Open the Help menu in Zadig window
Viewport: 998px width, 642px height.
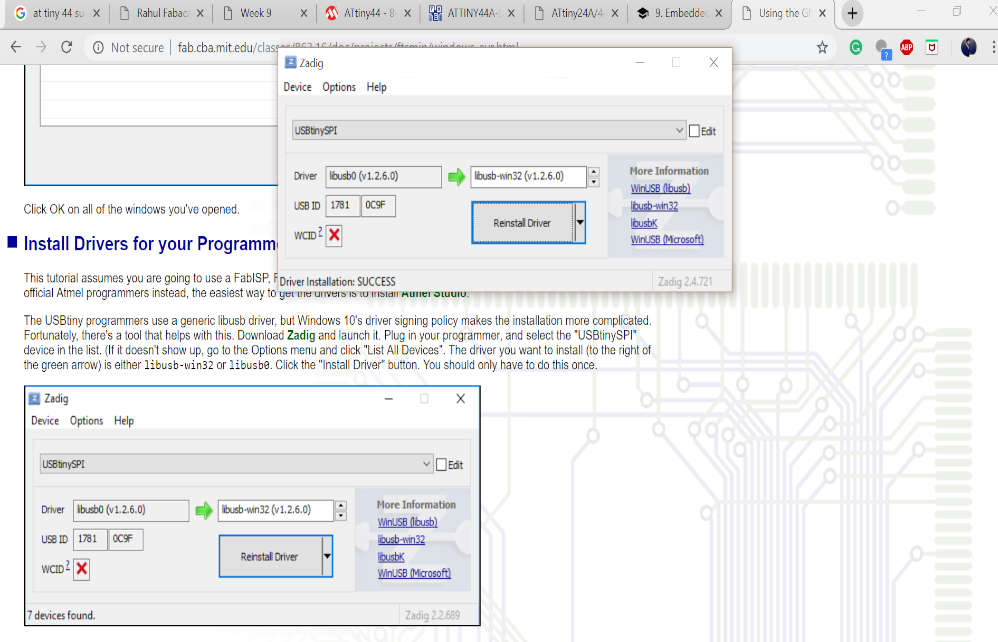[x=376, y=87]
